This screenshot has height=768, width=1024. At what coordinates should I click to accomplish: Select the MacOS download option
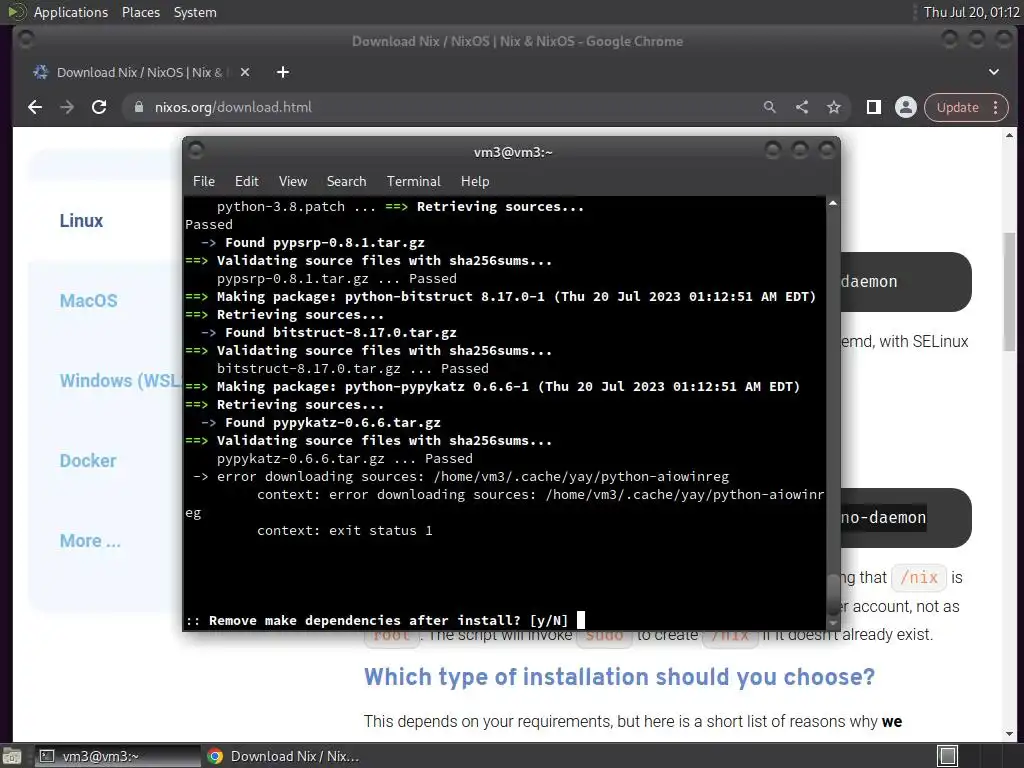89,301
